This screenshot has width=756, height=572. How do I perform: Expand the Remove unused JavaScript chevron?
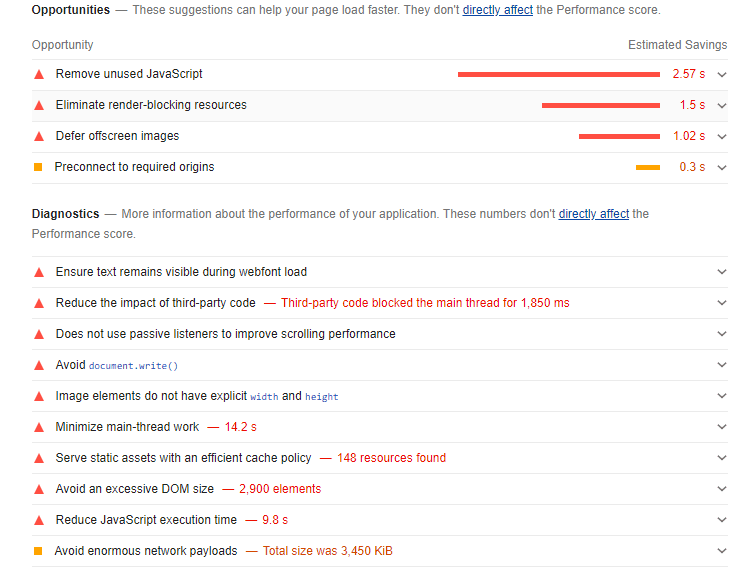[x=722, y=74]
